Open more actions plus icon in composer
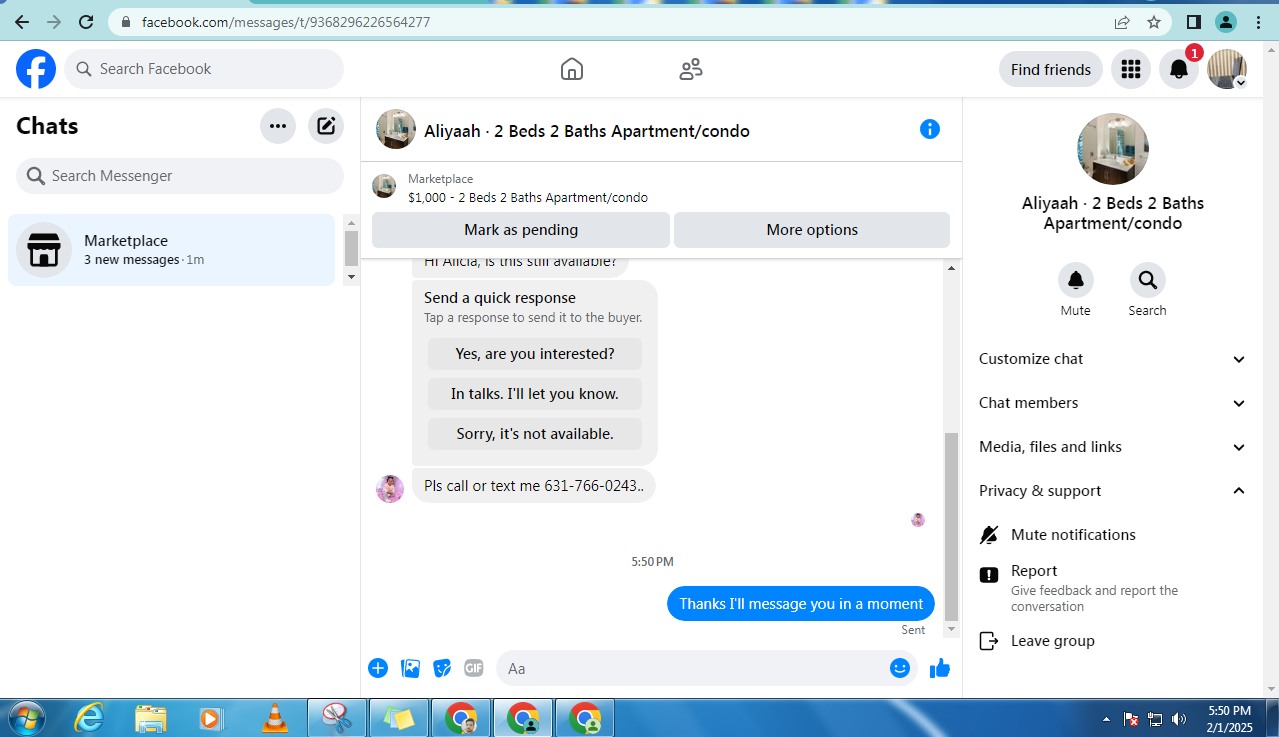 tap(378, 668)
